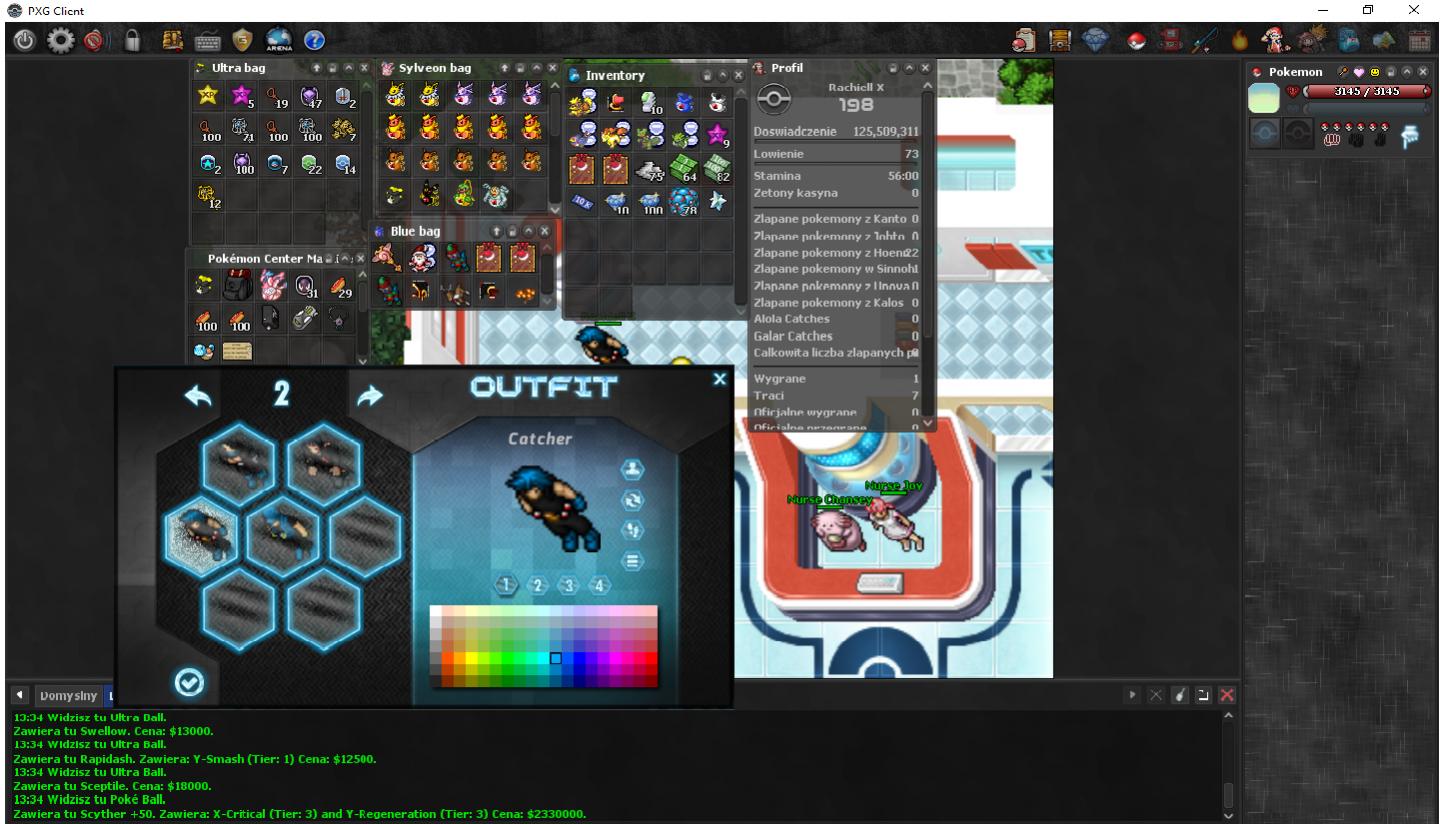Screen dimensions: 1440x824
Task: Go to next outfit page with right arrow
Action: tap(370, 396)
